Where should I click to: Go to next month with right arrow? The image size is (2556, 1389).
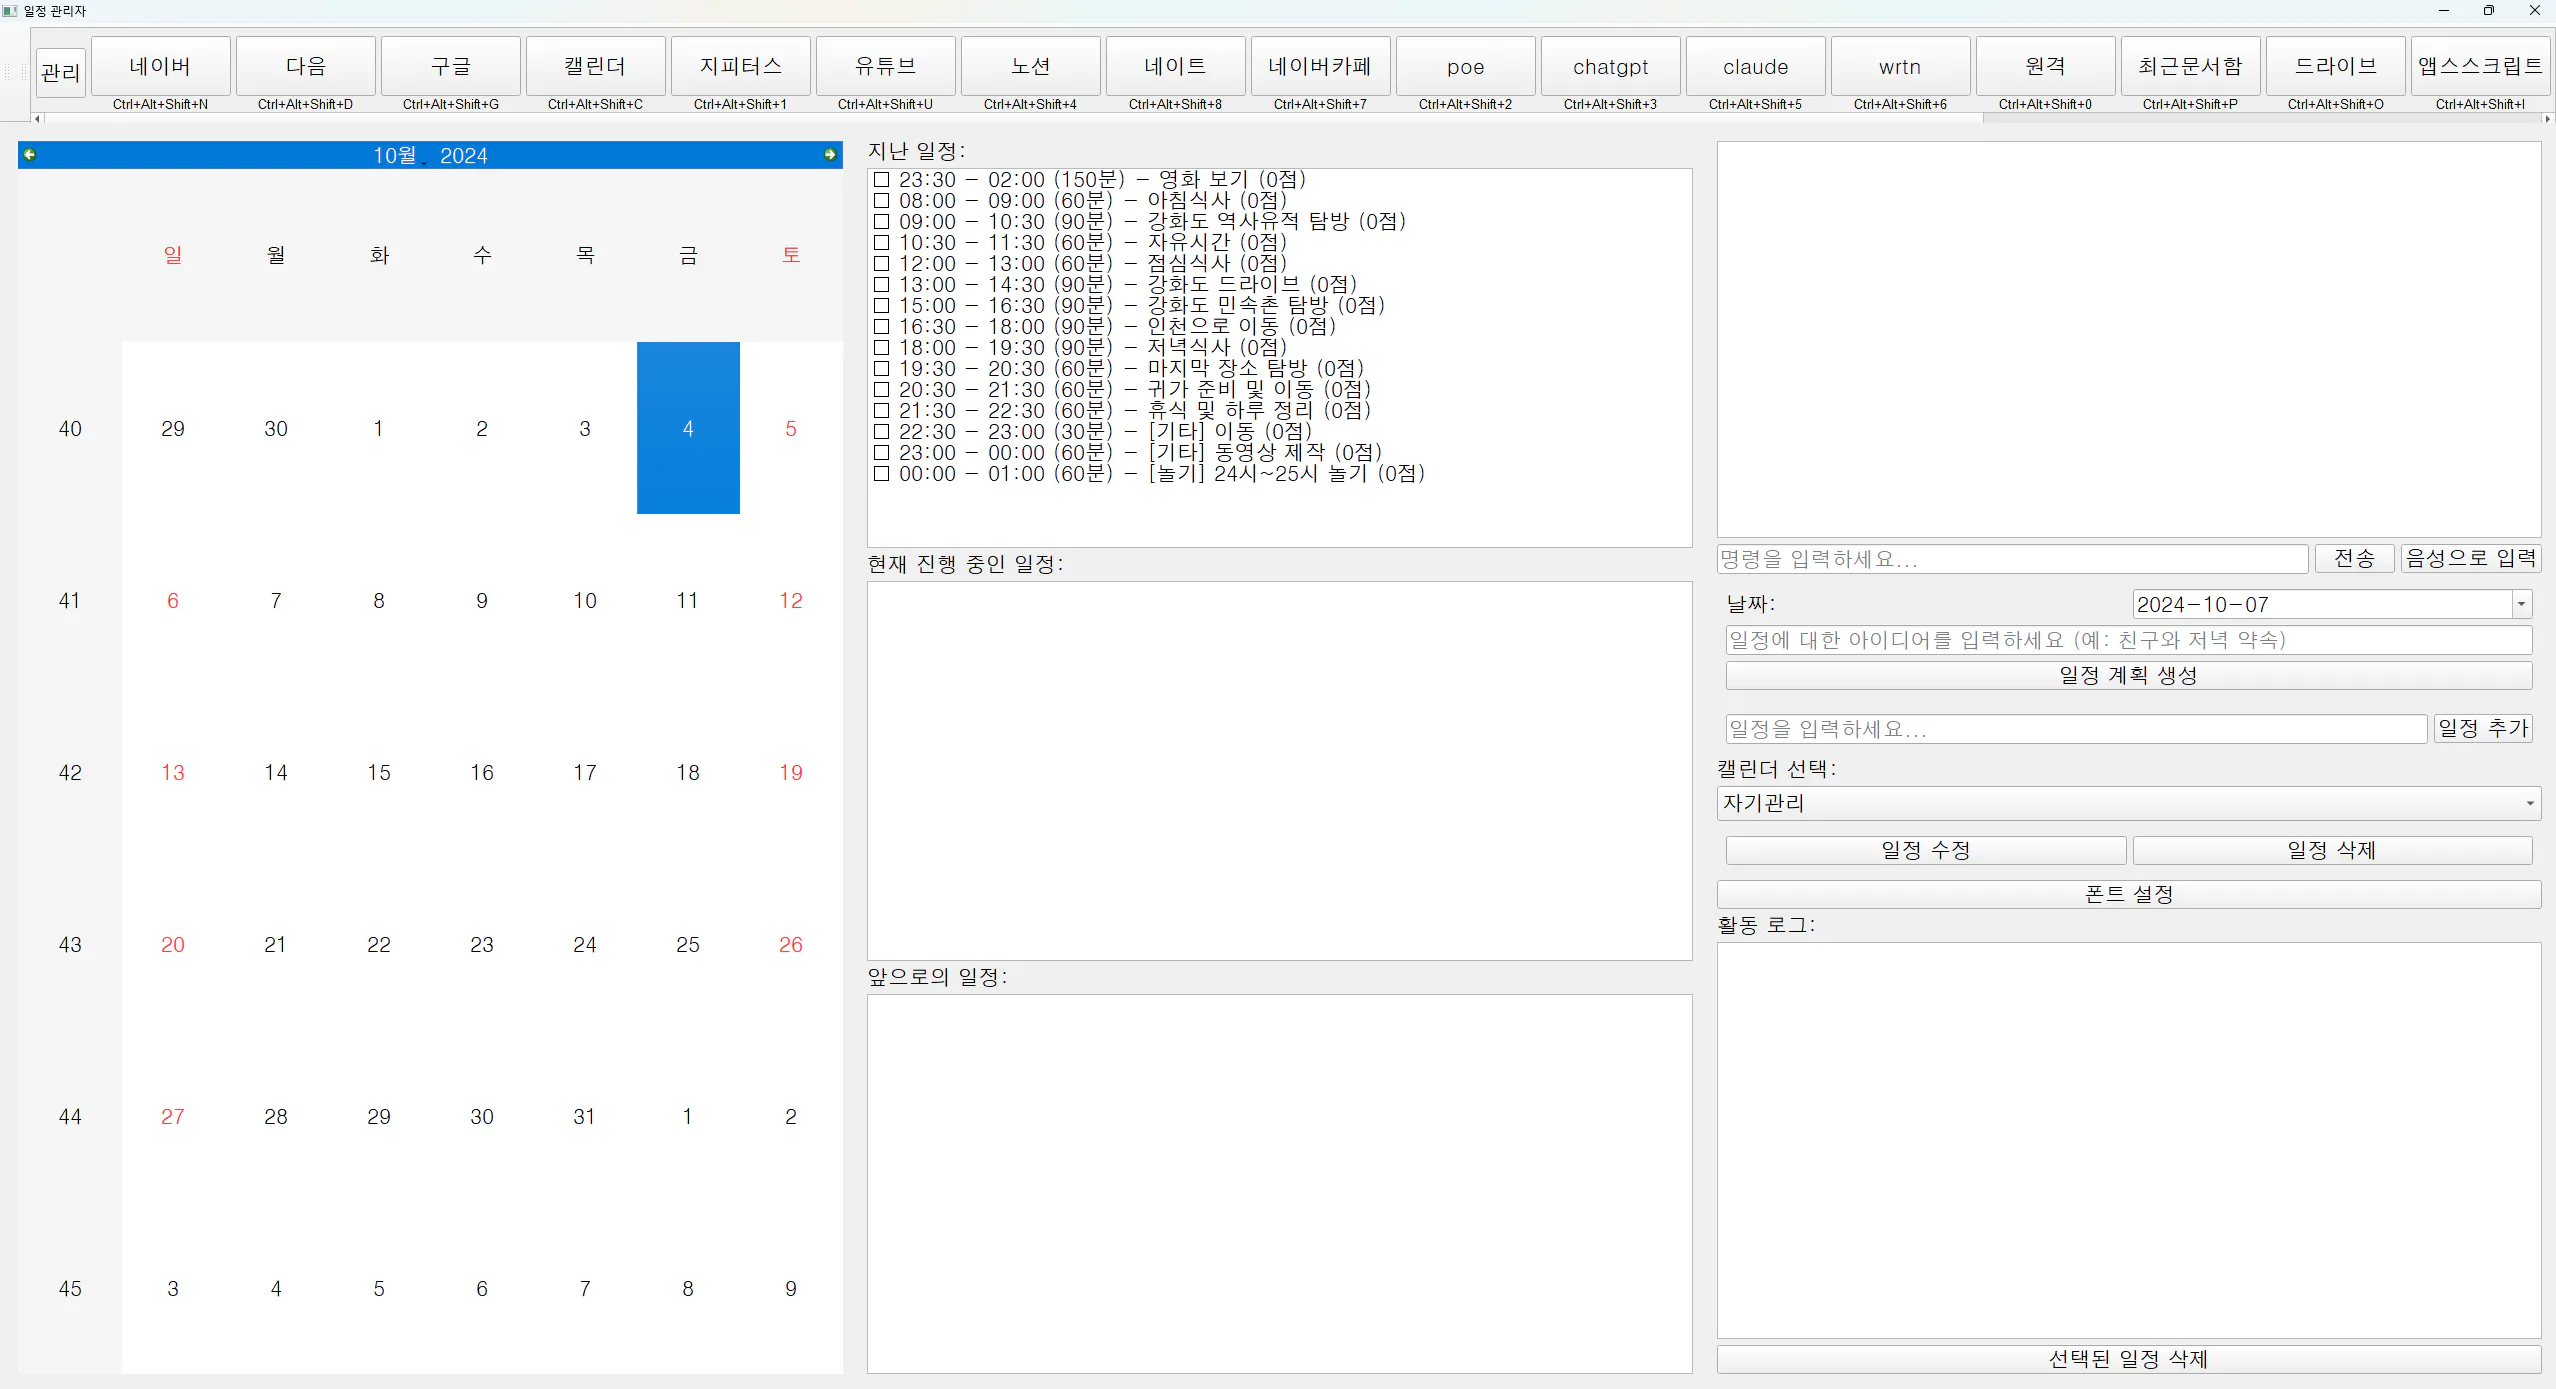[830, 154]
